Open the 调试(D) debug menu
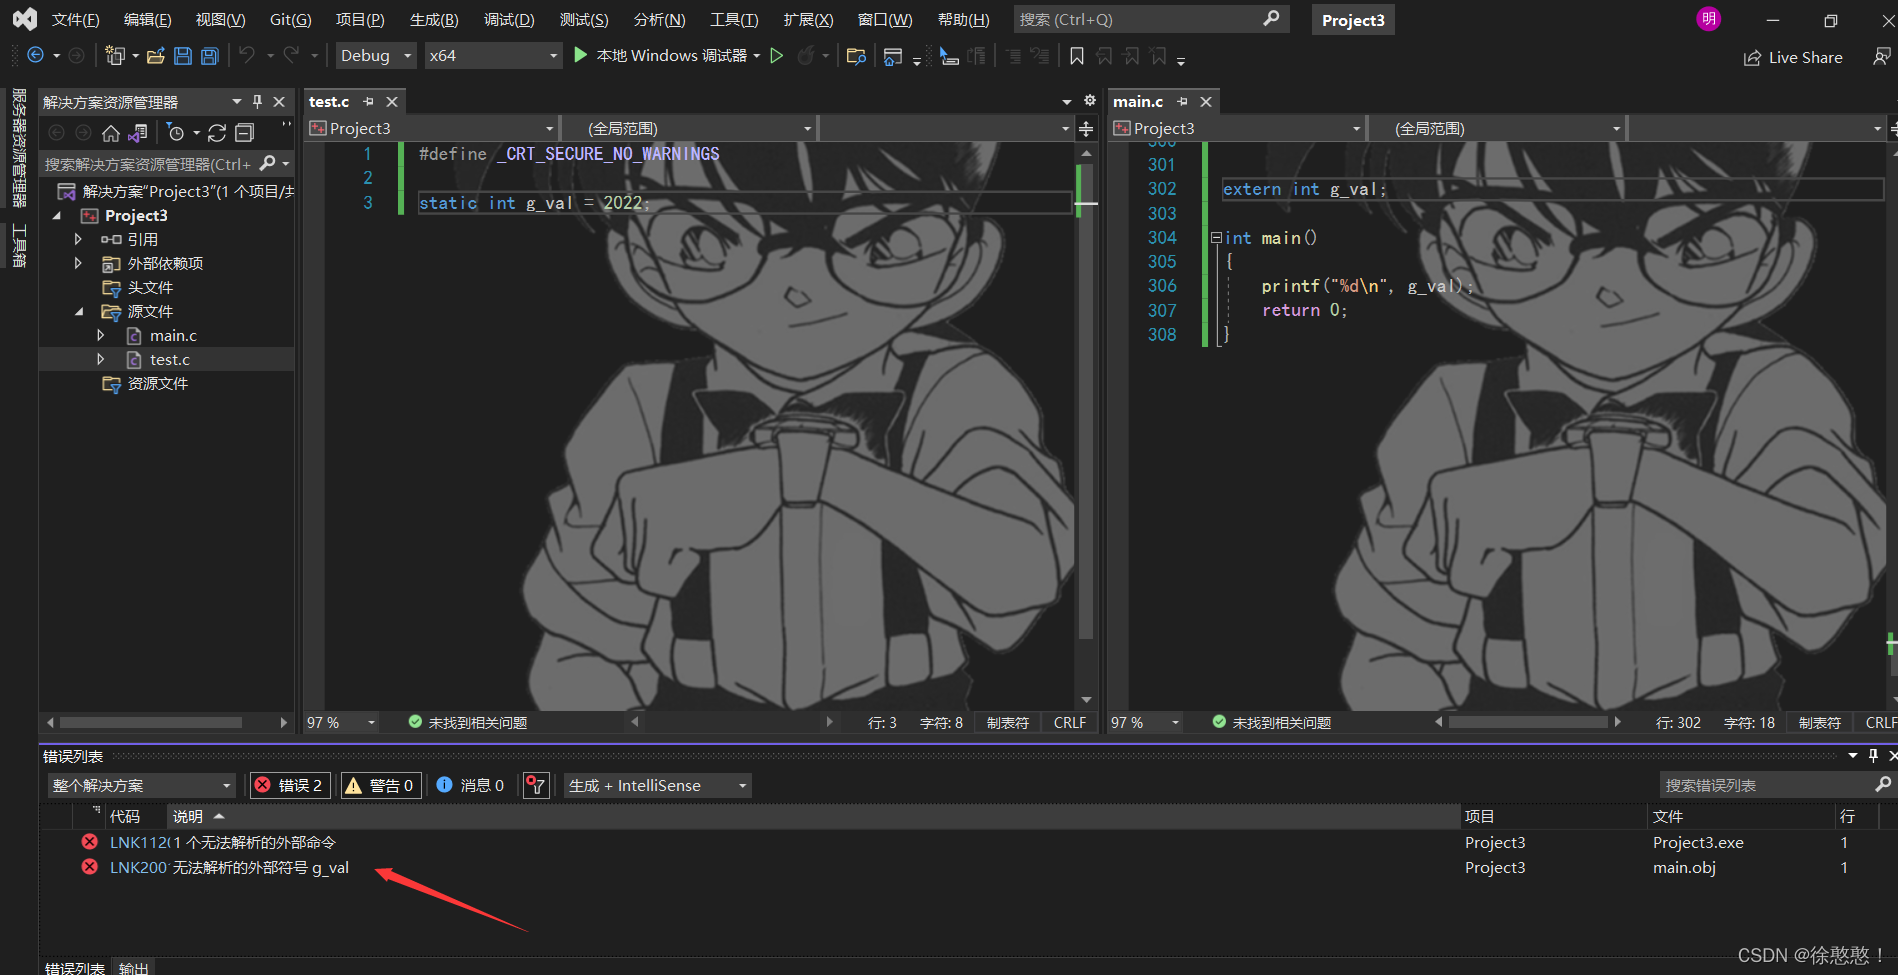Viewport: 1898px width, 975px height. pos(509,20)
